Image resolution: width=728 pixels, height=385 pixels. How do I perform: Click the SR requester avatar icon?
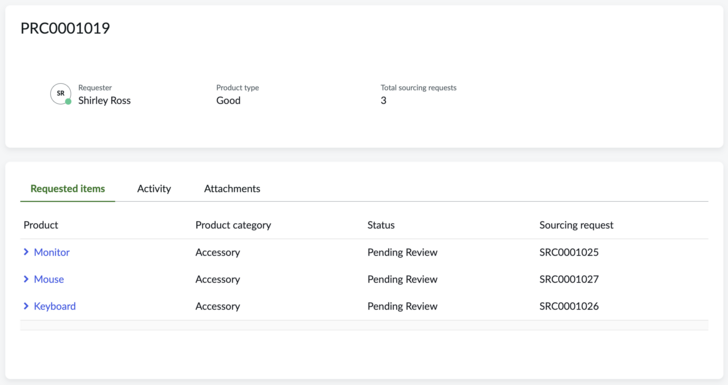click(x=61, y=94)
